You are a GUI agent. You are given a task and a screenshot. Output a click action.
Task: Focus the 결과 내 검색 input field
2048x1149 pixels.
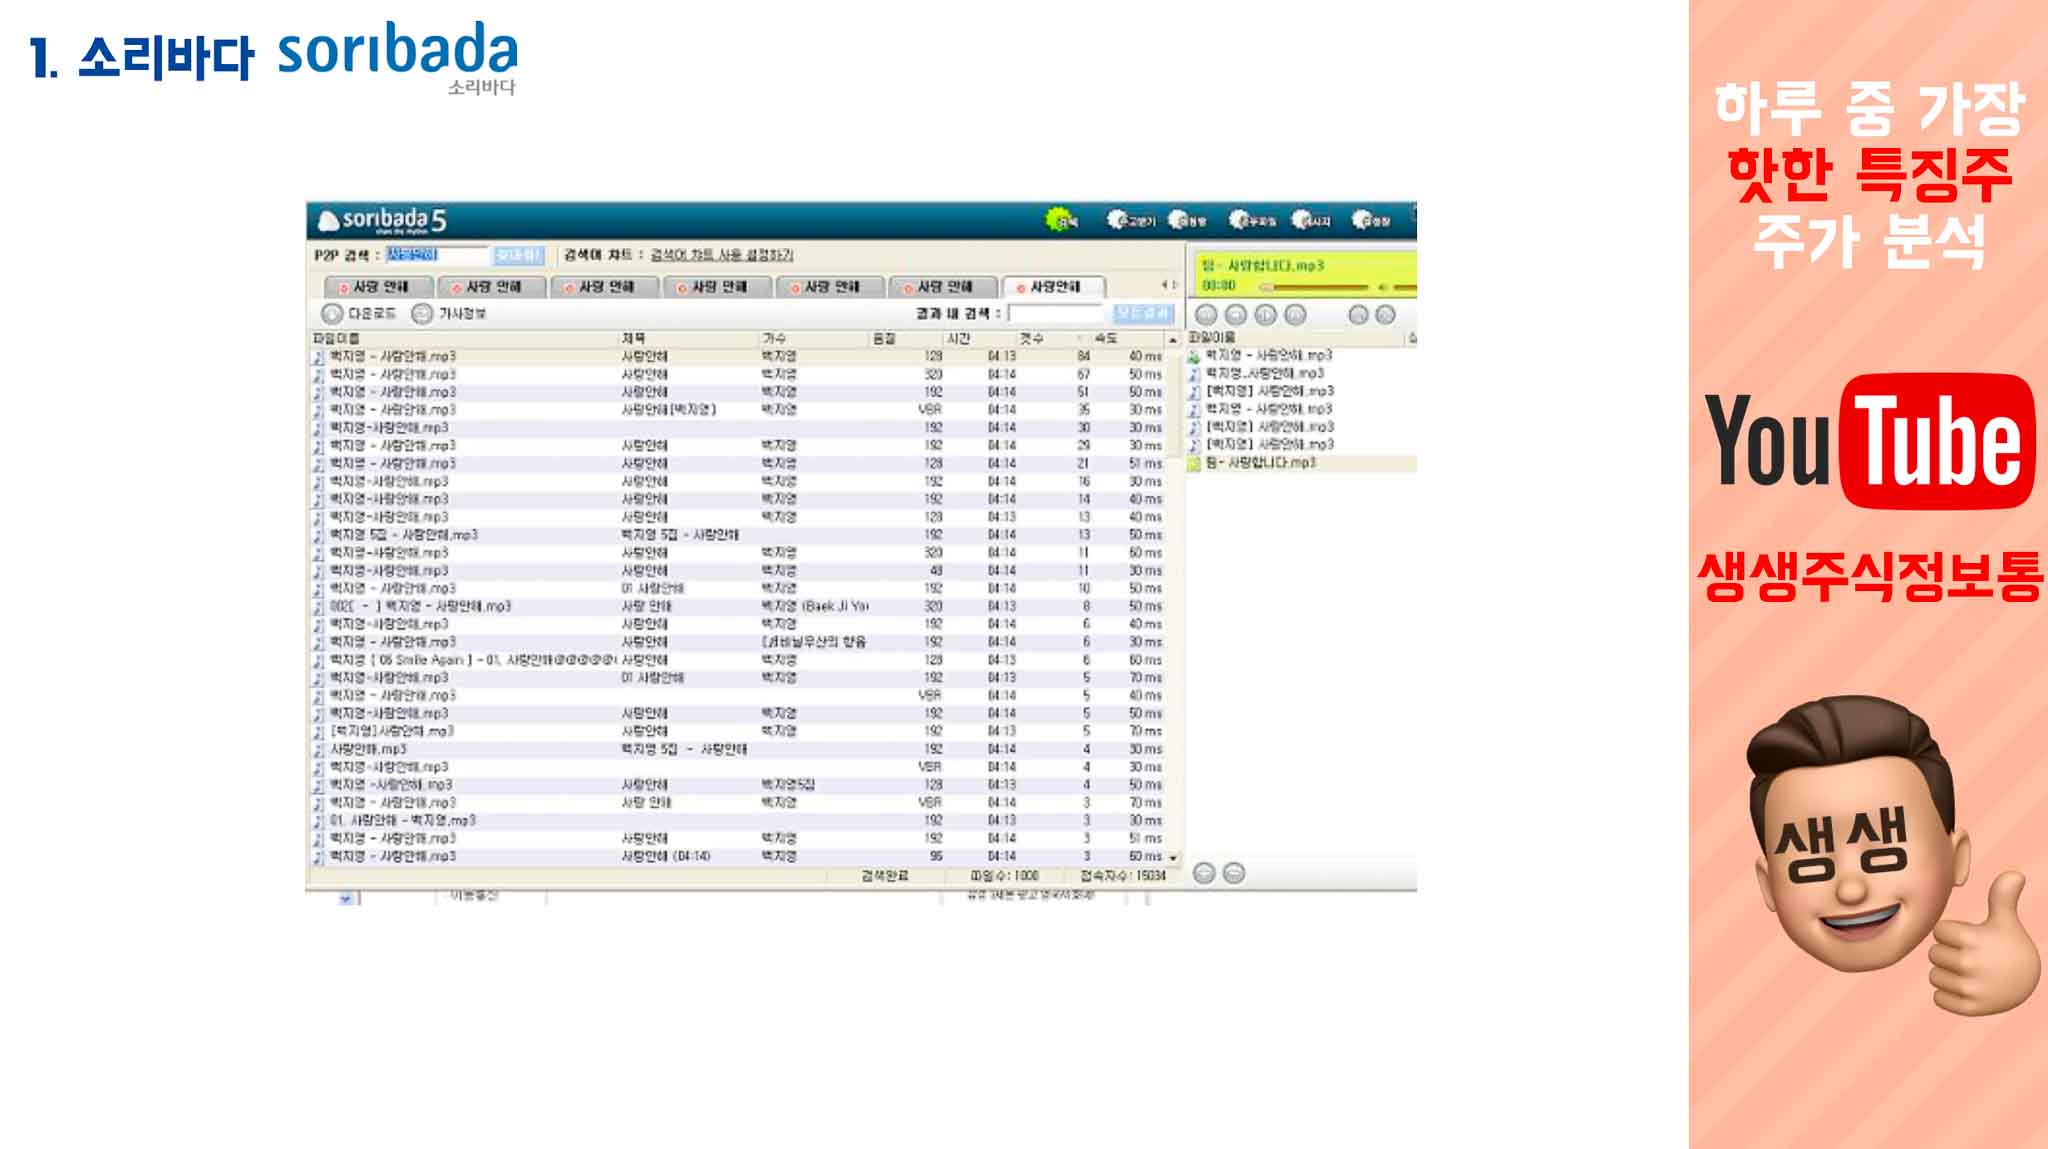click(1057, 313)
